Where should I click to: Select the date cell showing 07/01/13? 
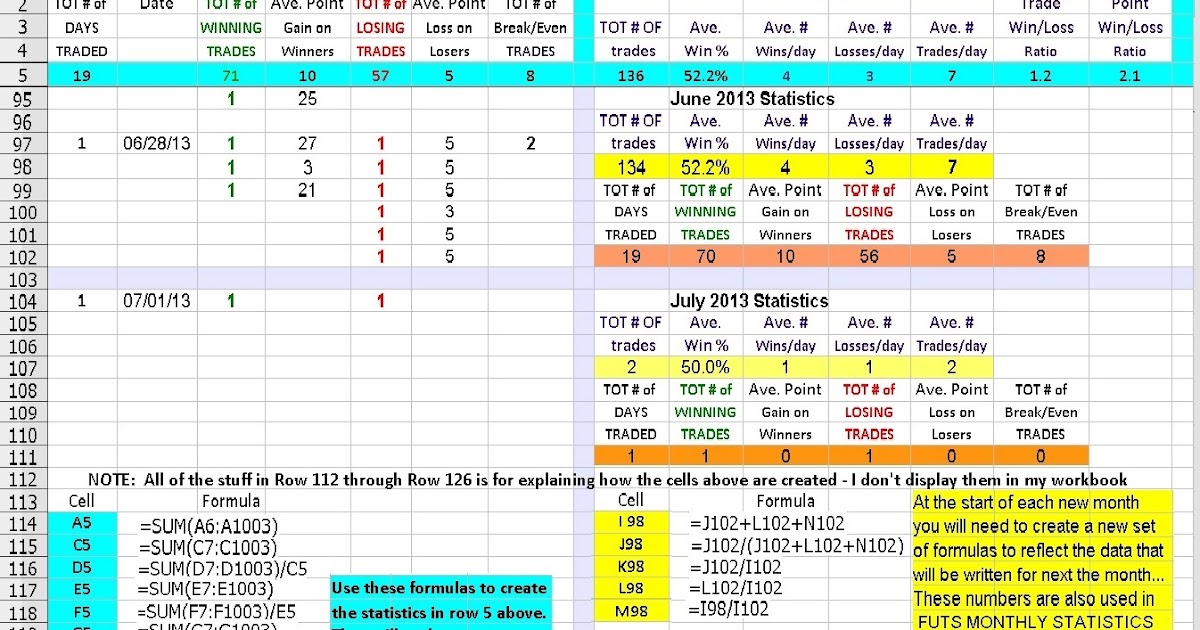pyautogui.click(x=156, y=300)
